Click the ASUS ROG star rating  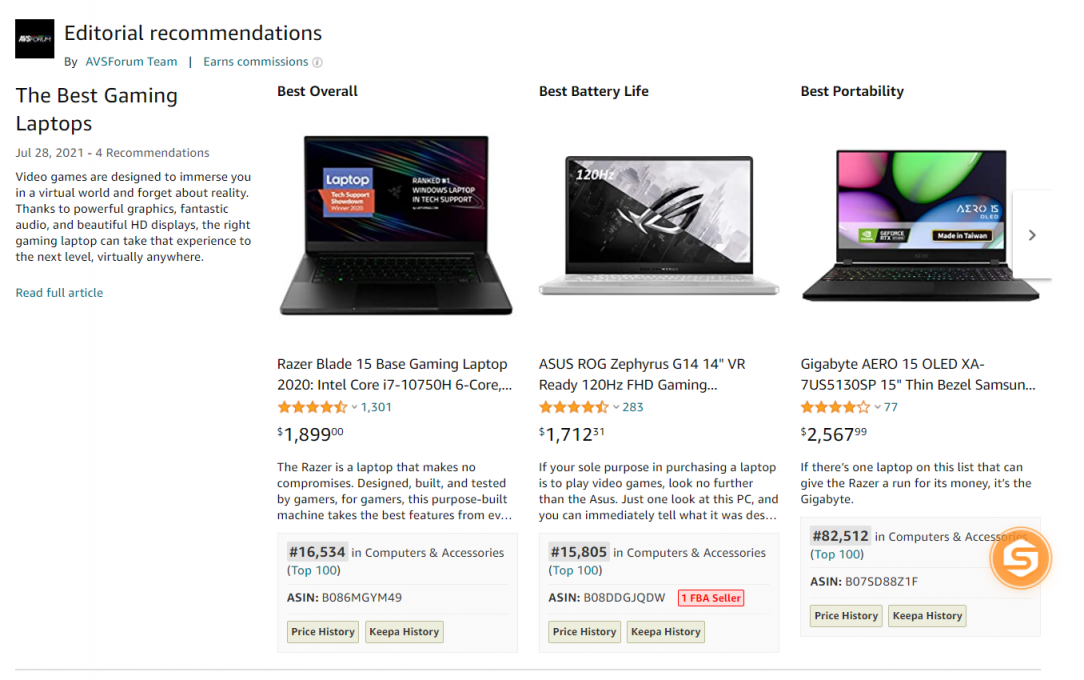[x=574, y=407]
